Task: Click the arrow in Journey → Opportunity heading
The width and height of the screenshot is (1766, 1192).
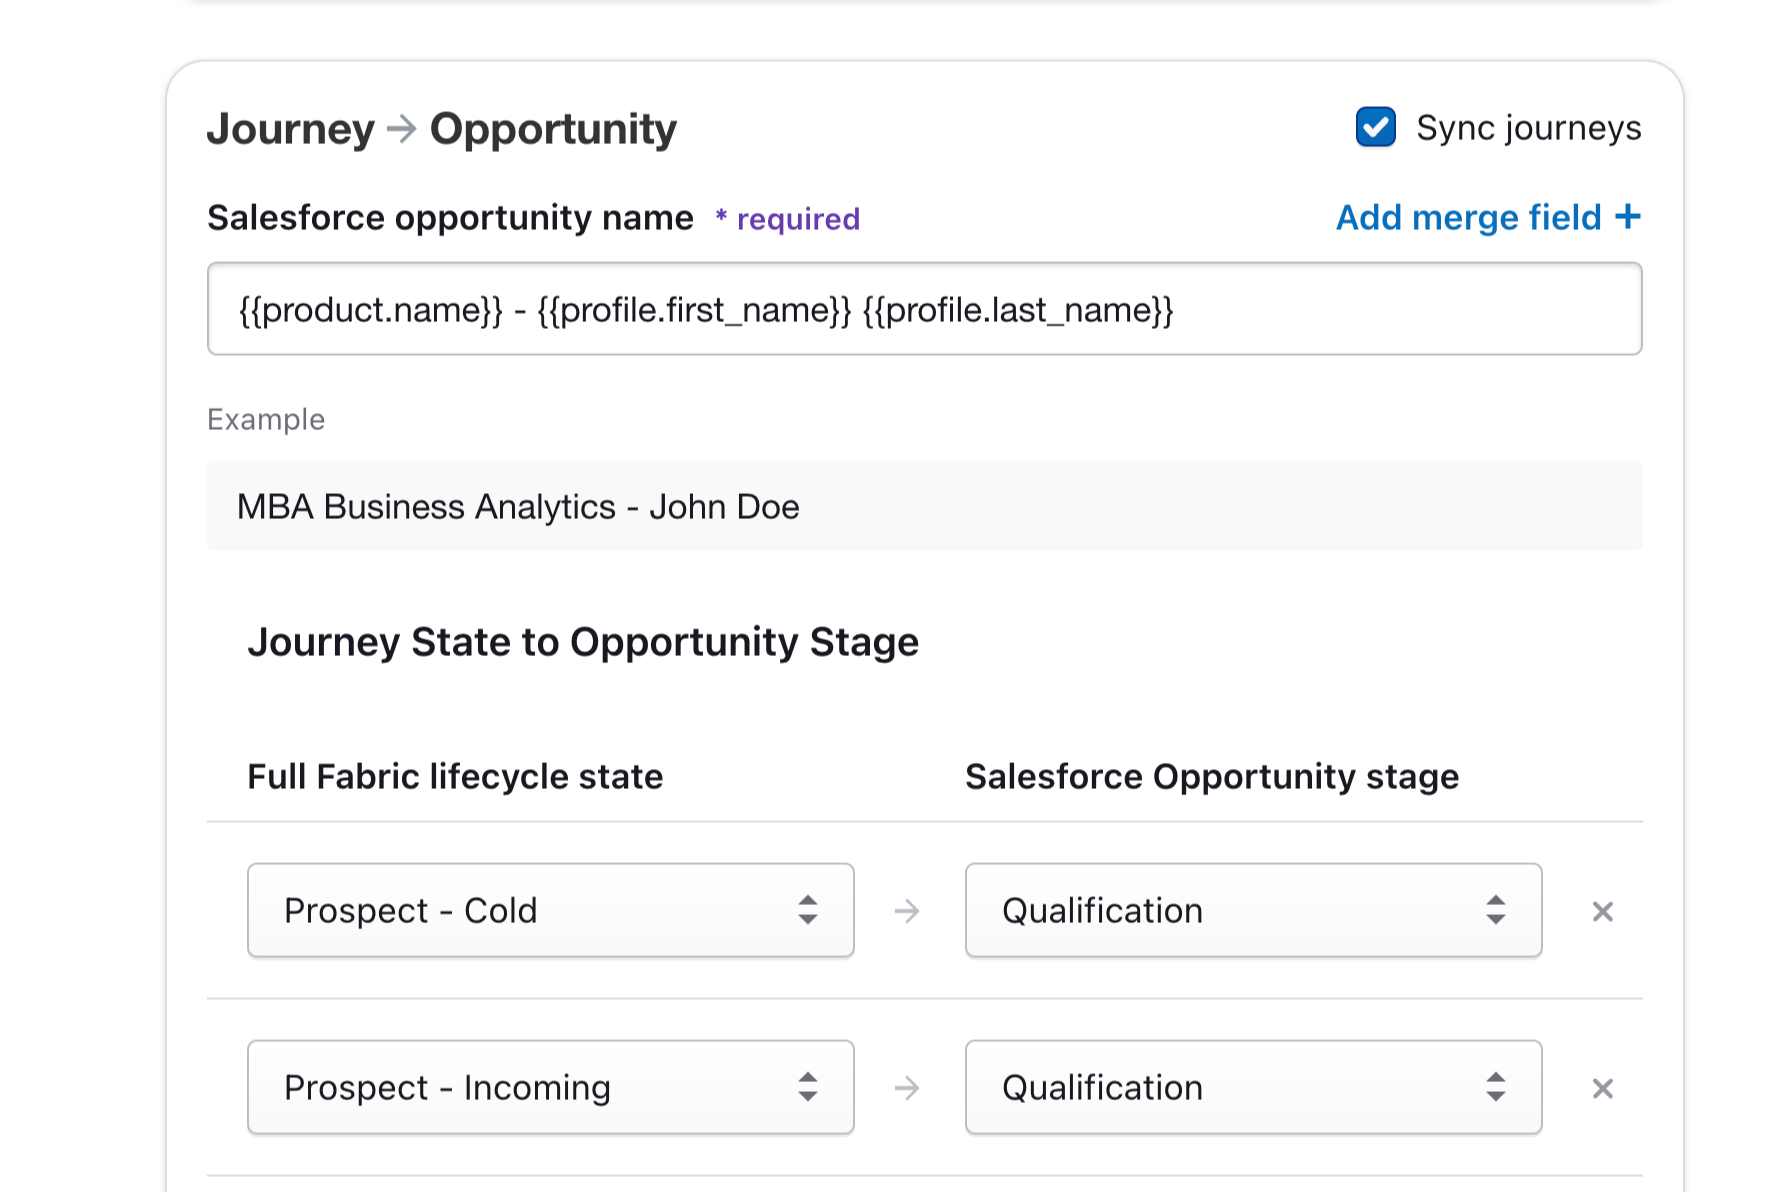Action: pyautogui.click(x=401, y=129)
